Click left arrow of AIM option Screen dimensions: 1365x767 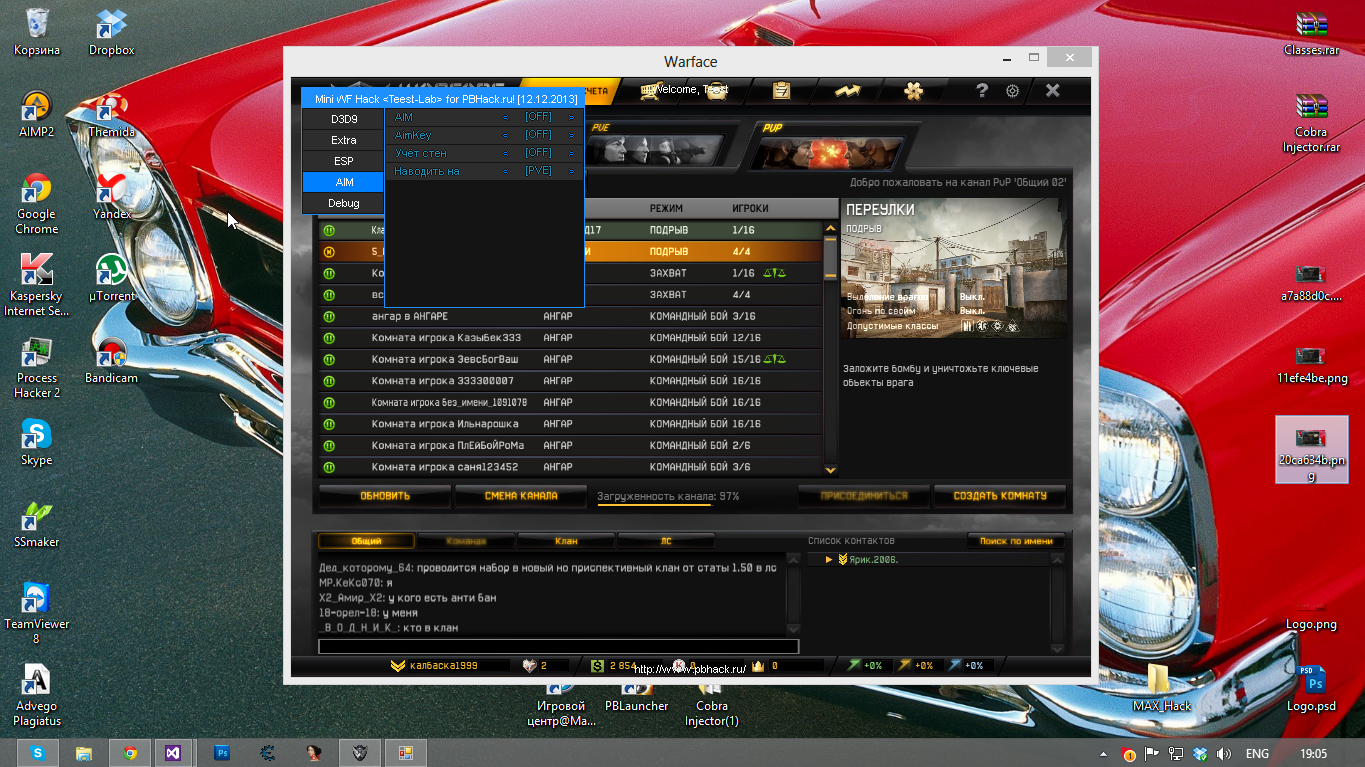pyautogui.click(x=505, y=118)
